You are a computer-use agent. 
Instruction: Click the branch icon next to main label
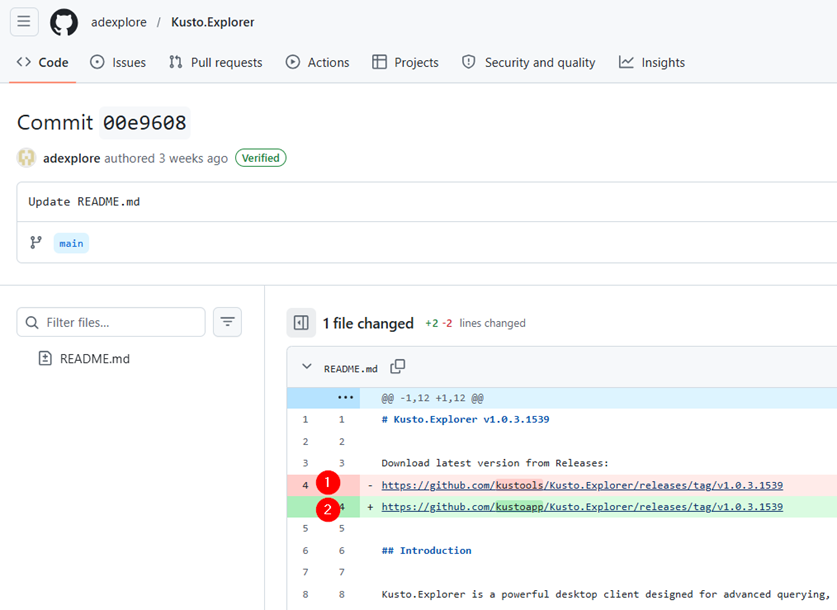click(x=34, y=242)
